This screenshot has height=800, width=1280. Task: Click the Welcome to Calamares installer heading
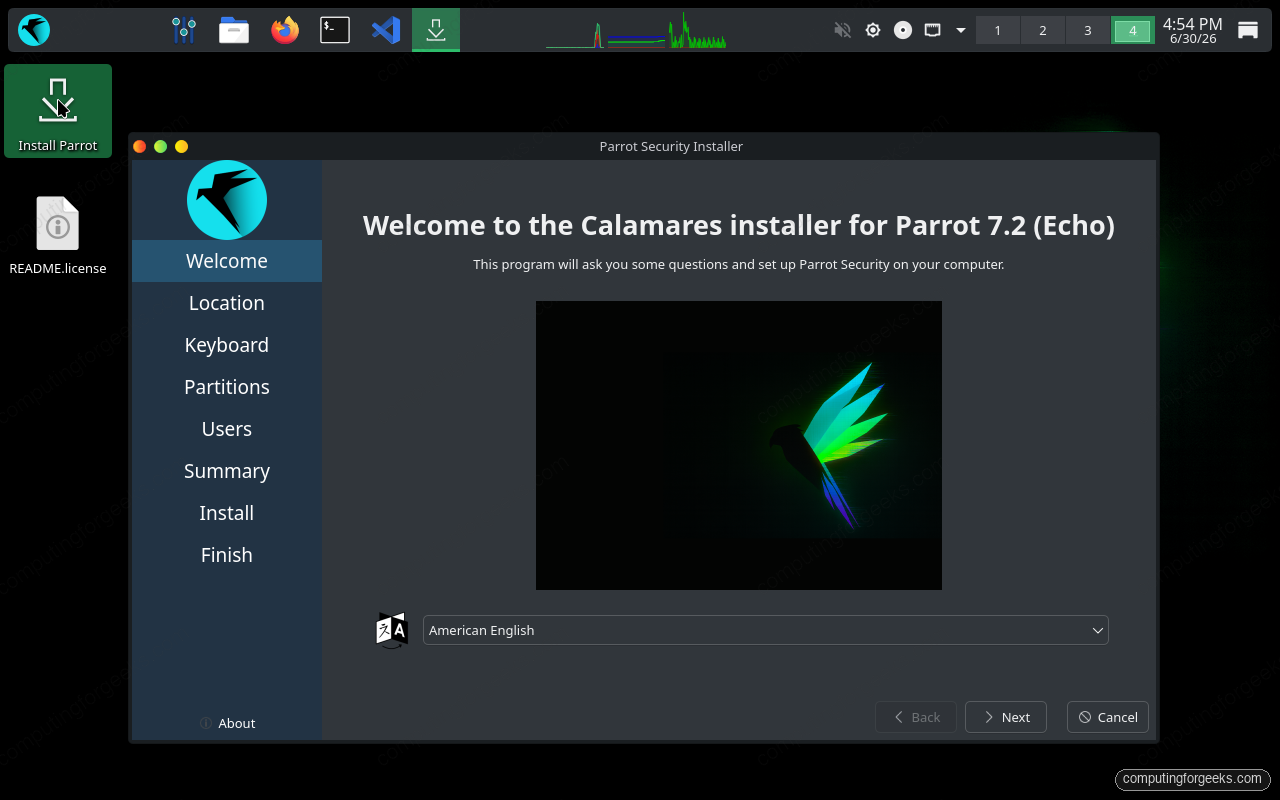[739, 225]
